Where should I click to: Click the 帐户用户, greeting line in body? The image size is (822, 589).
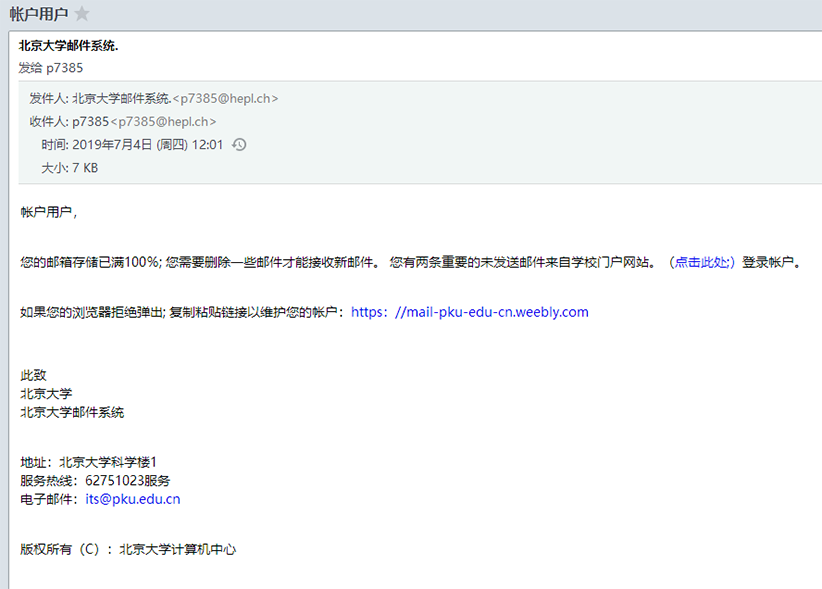coord(48,212)
